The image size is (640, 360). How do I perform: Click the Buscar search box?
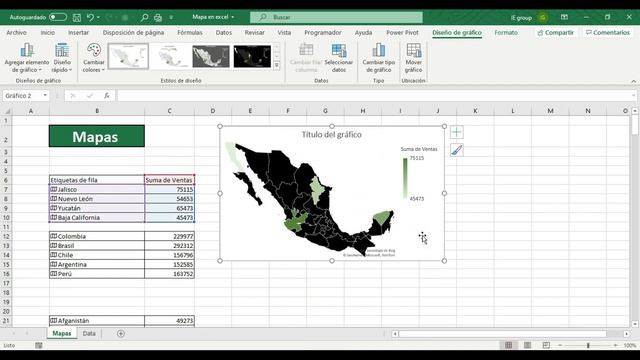(336, 17)
